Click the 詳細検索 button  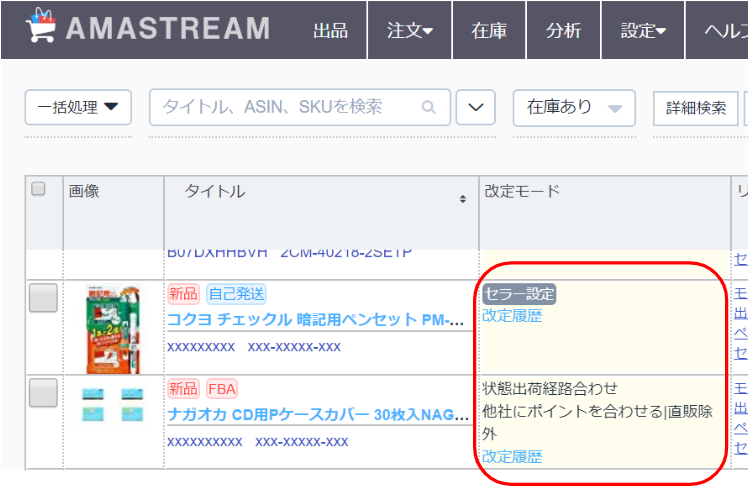pyautogui.click(x=696, y=108)
